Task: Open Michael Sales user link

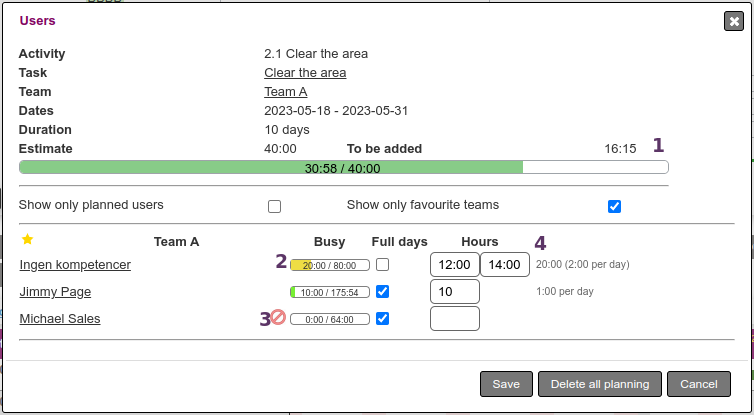Action: pos(60,319)
